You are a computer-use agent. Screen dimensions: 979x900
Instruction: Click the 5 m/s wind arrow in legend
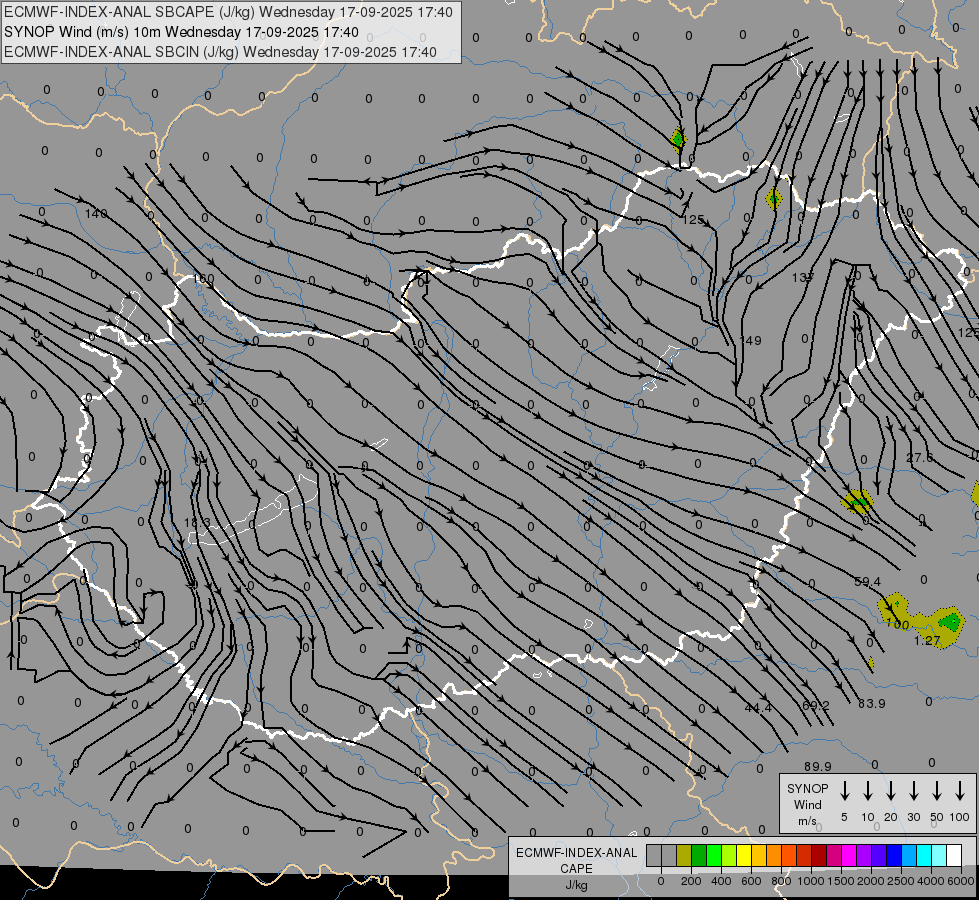coord(844,791)
